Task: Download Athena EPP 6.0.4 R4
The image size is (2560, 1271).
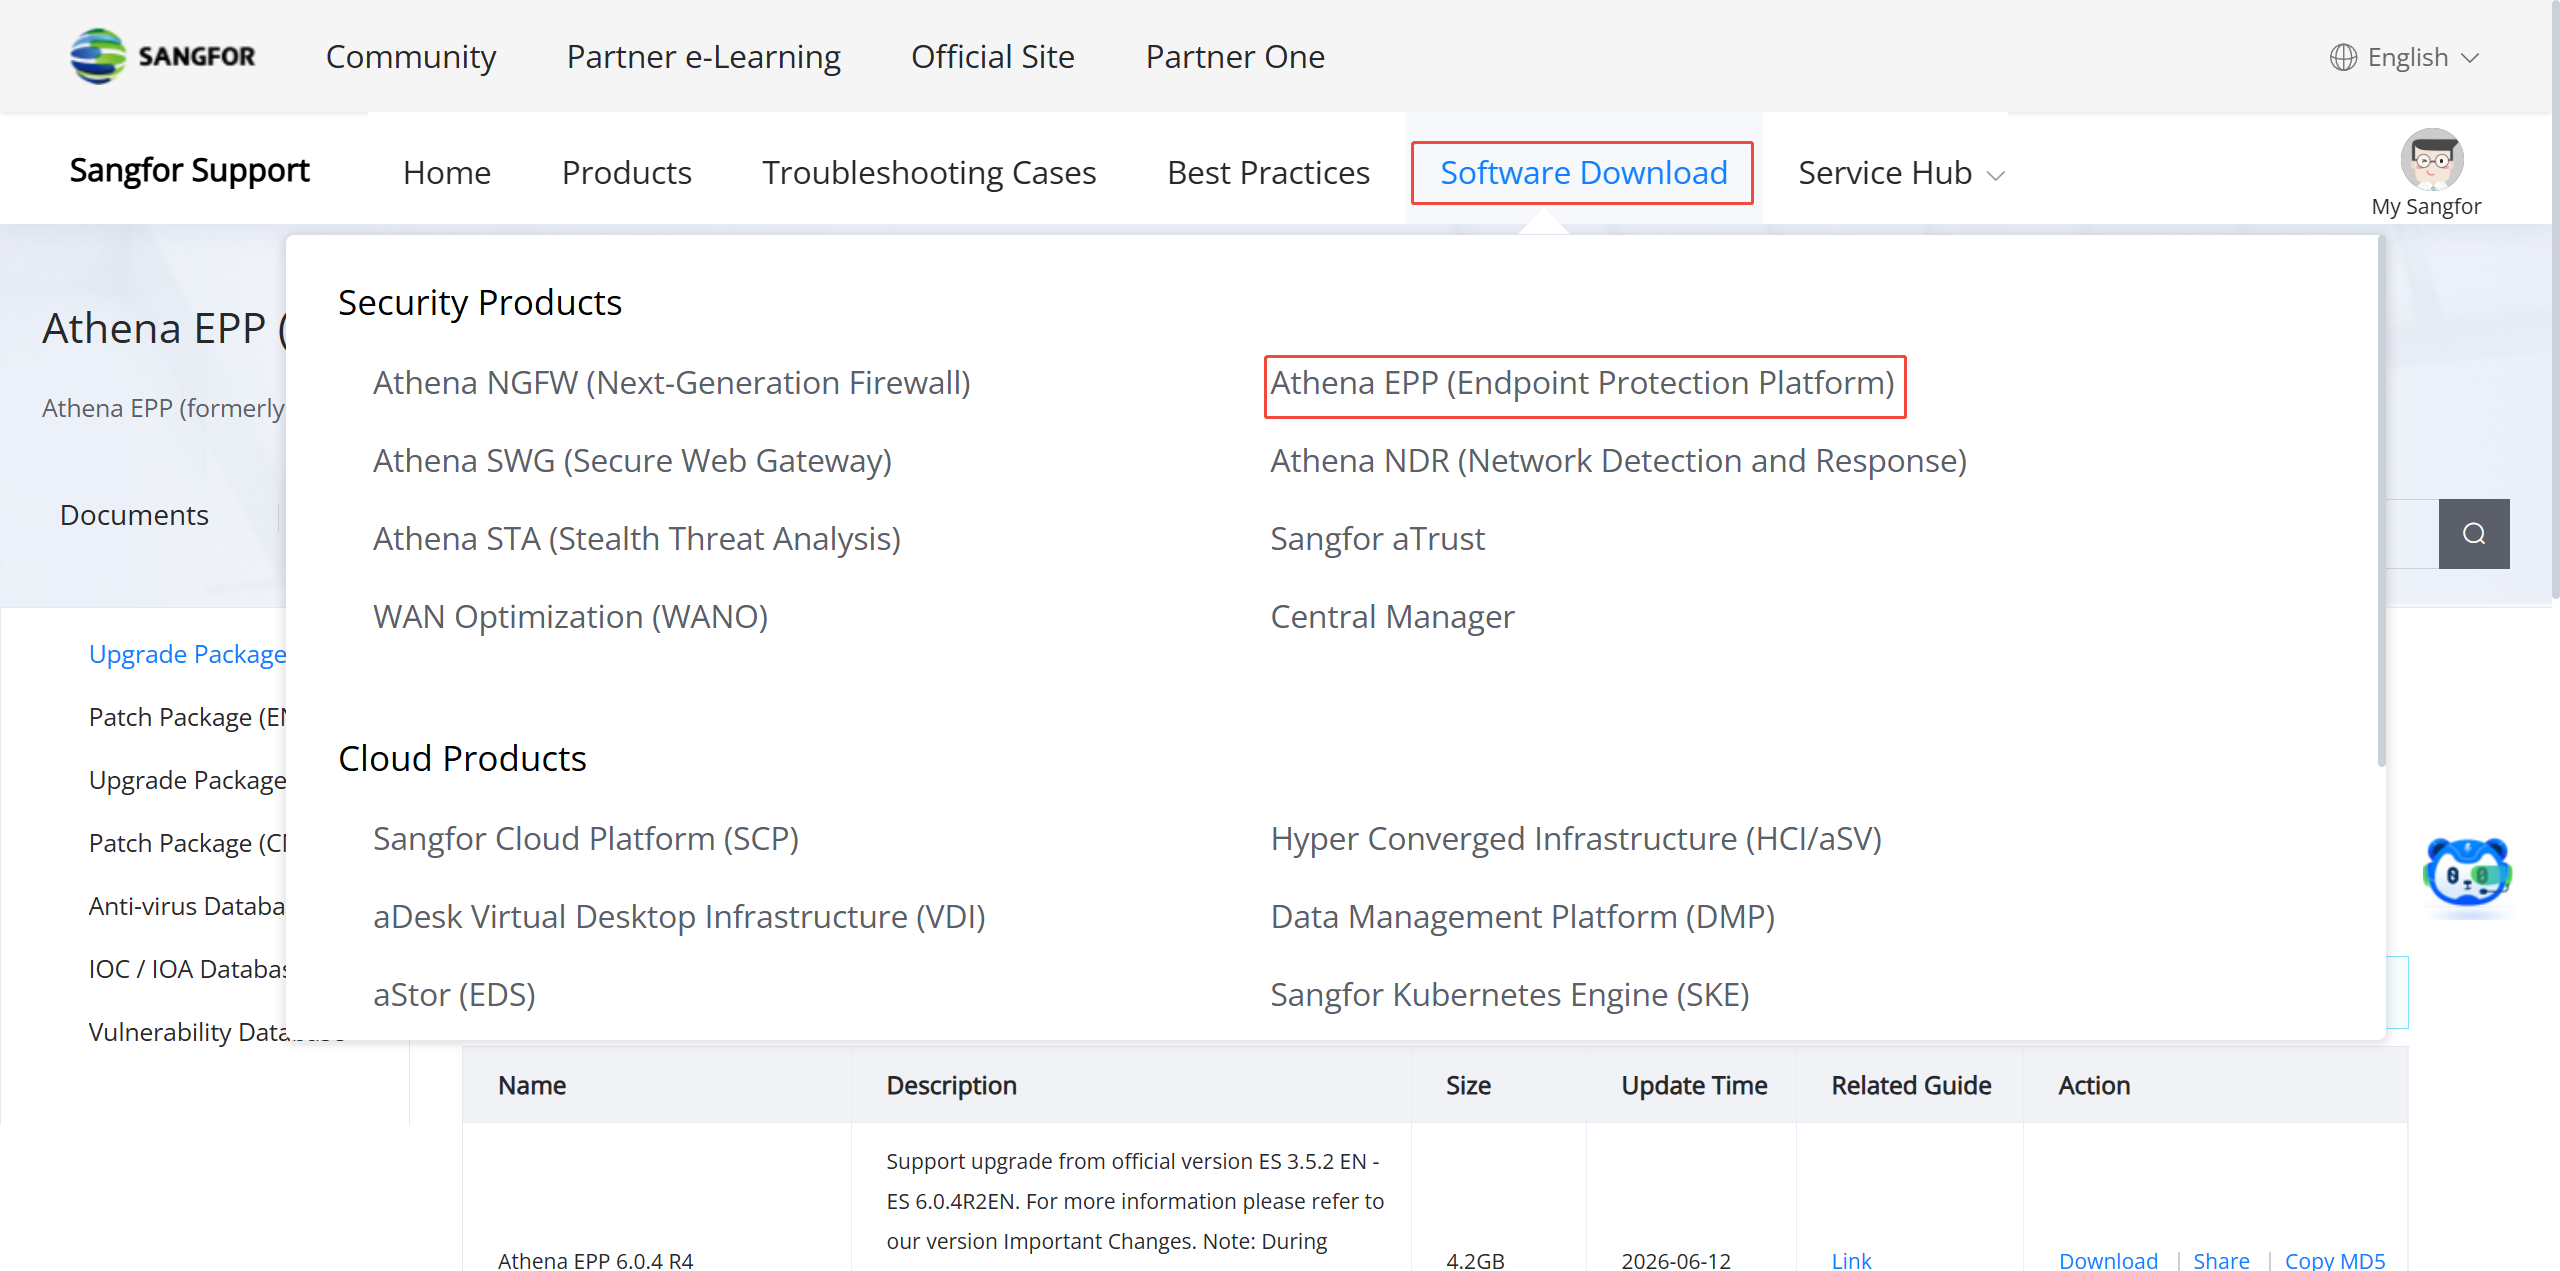Action: coord(2108,1260)
